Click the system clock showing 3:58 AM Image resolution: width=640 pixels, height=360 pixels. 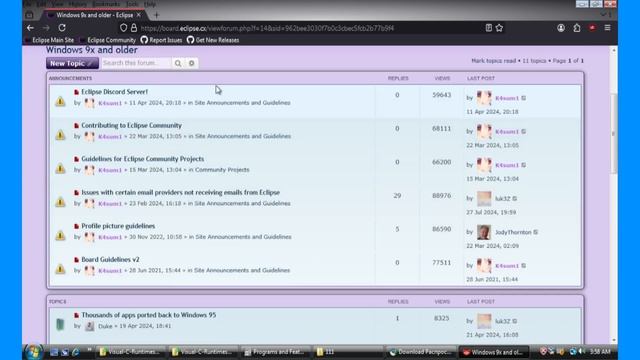tap(600, 352)
